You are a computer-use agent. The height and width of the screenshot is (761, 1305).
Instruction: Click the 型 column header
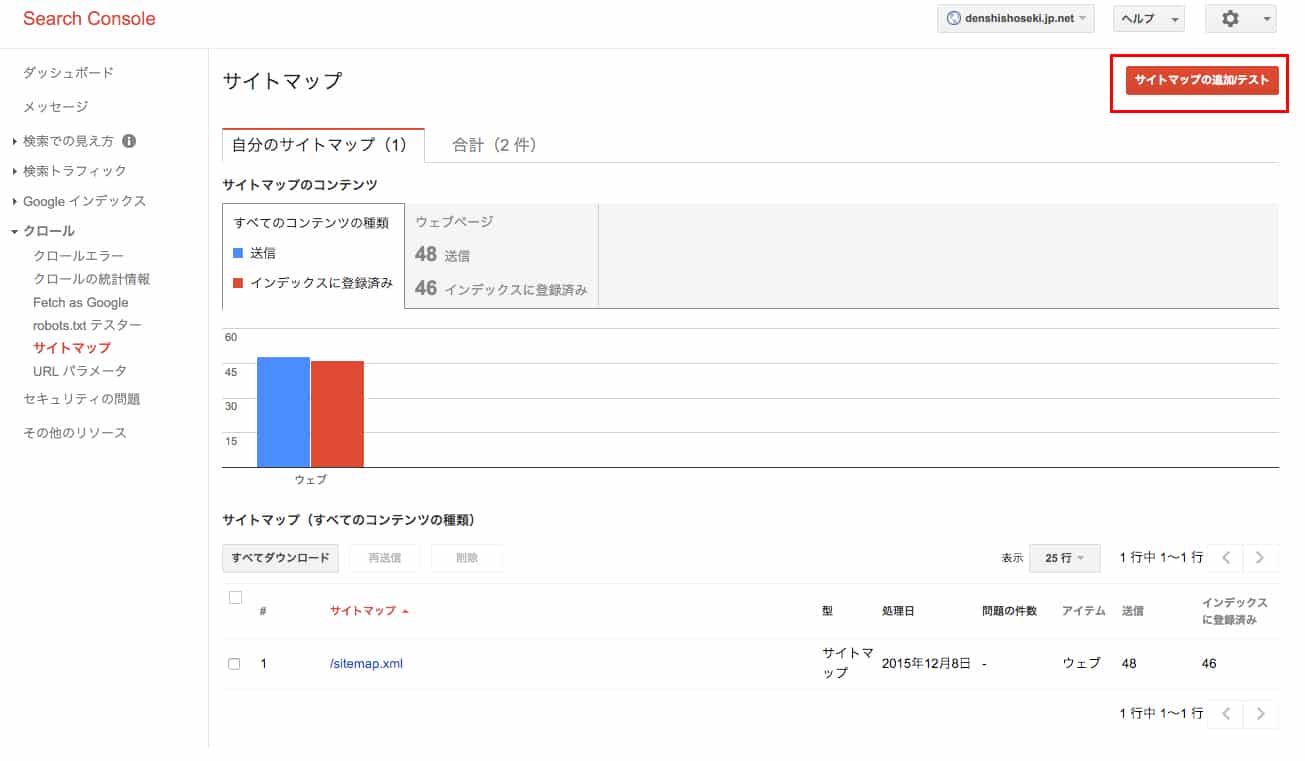coord(828,611)
